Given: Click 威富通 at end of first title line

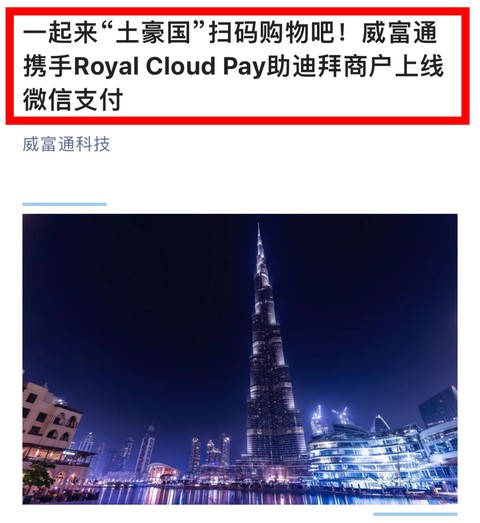Looking at the screenshot, I should [x=399, y=33].
